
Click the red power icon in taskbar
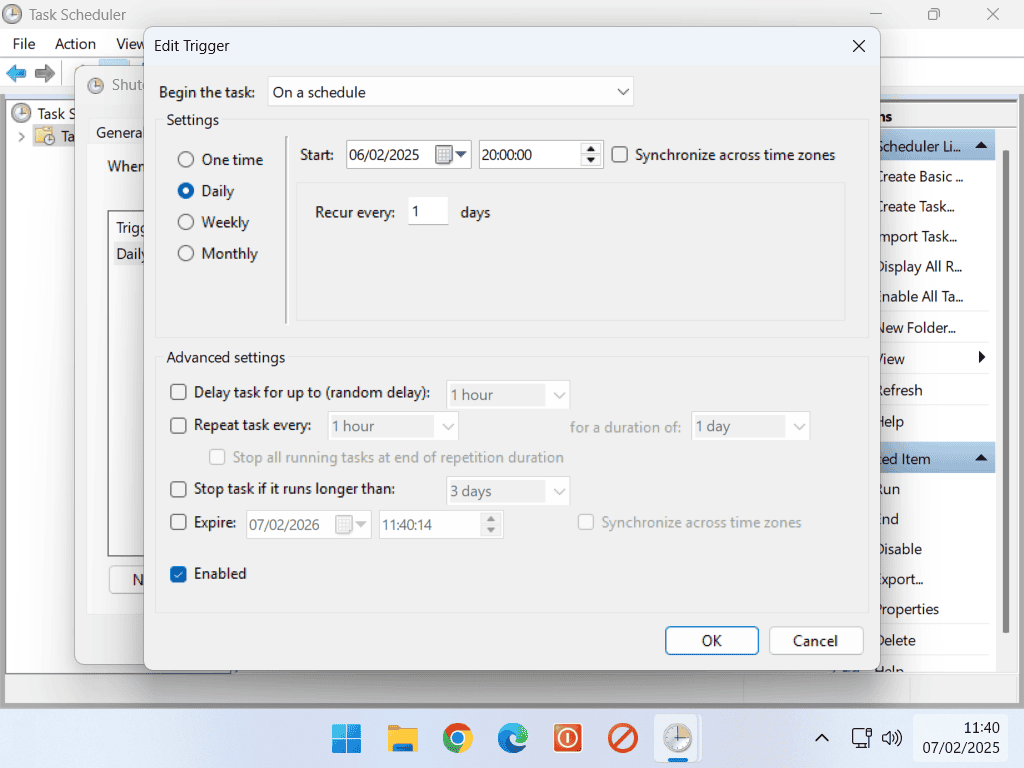pos(568,739)
